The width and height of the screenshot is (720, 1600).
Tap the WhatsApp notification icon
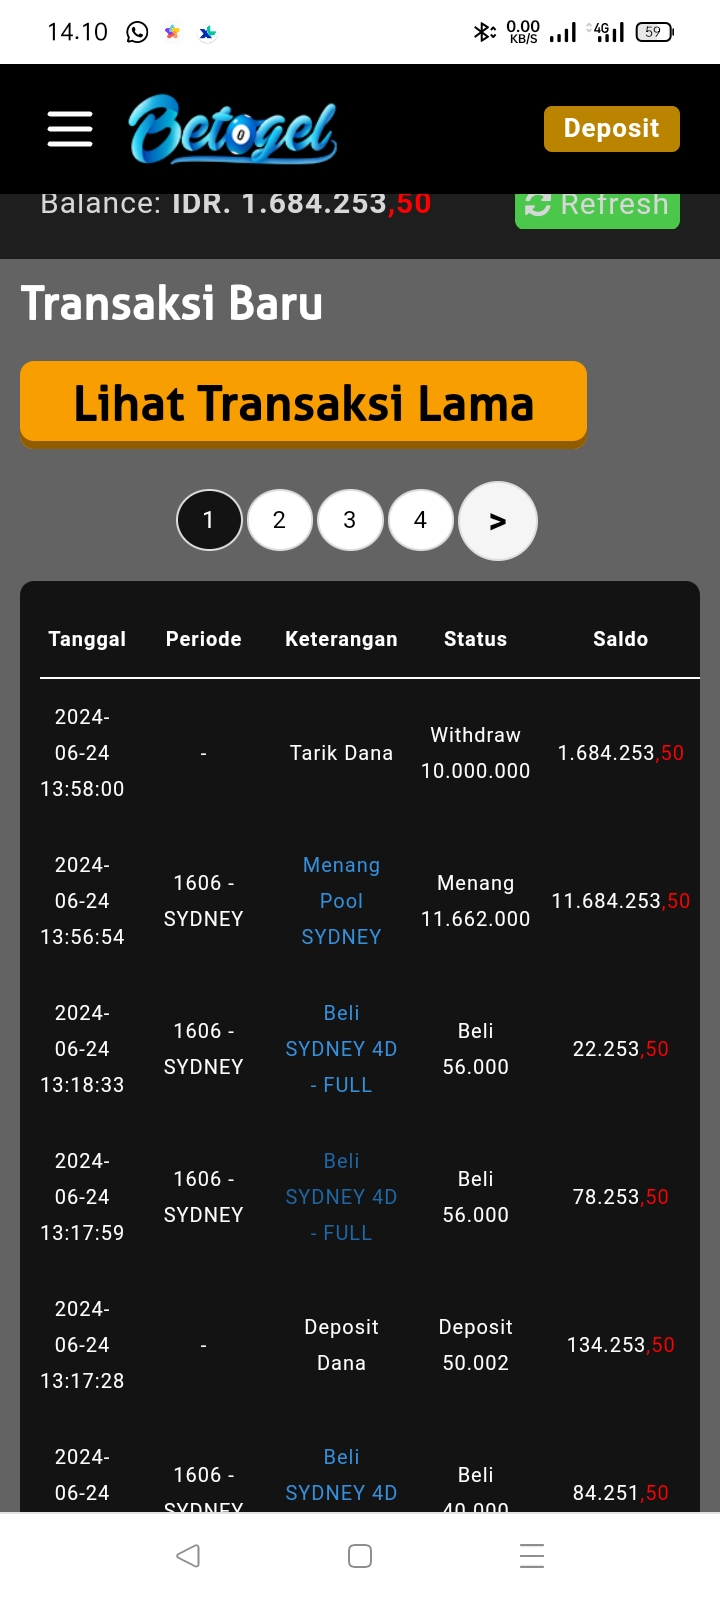click(137, 32)
